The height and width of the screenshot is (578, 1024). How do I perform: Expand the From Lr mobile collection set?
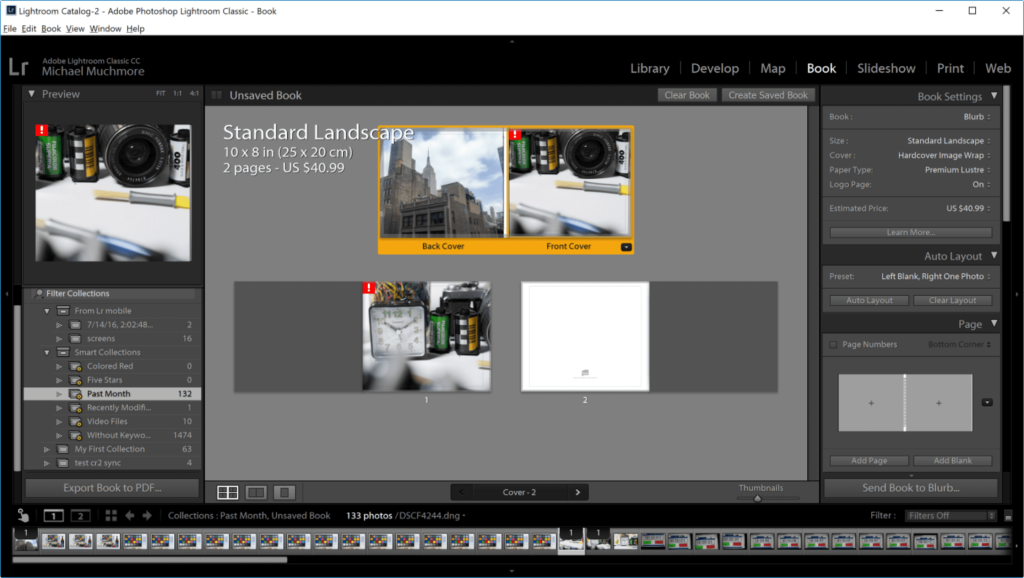[45, 311]
